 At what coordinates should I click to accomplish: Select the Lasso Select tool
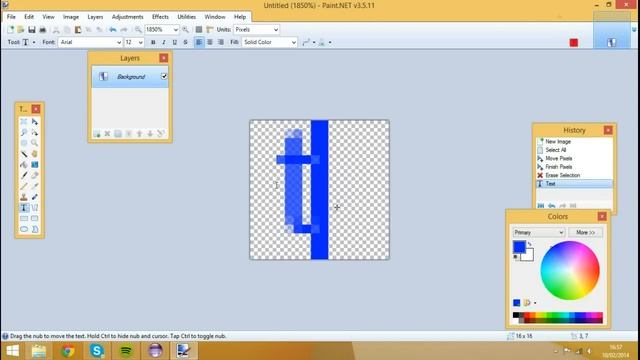click(x=24, y=132)
